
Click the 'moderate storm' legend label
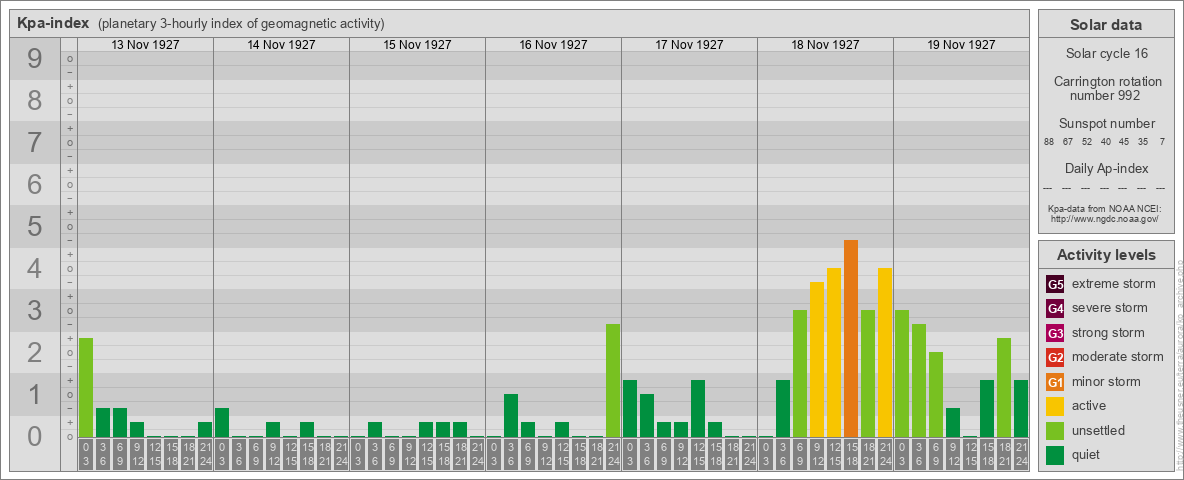tap(1118, 357)
